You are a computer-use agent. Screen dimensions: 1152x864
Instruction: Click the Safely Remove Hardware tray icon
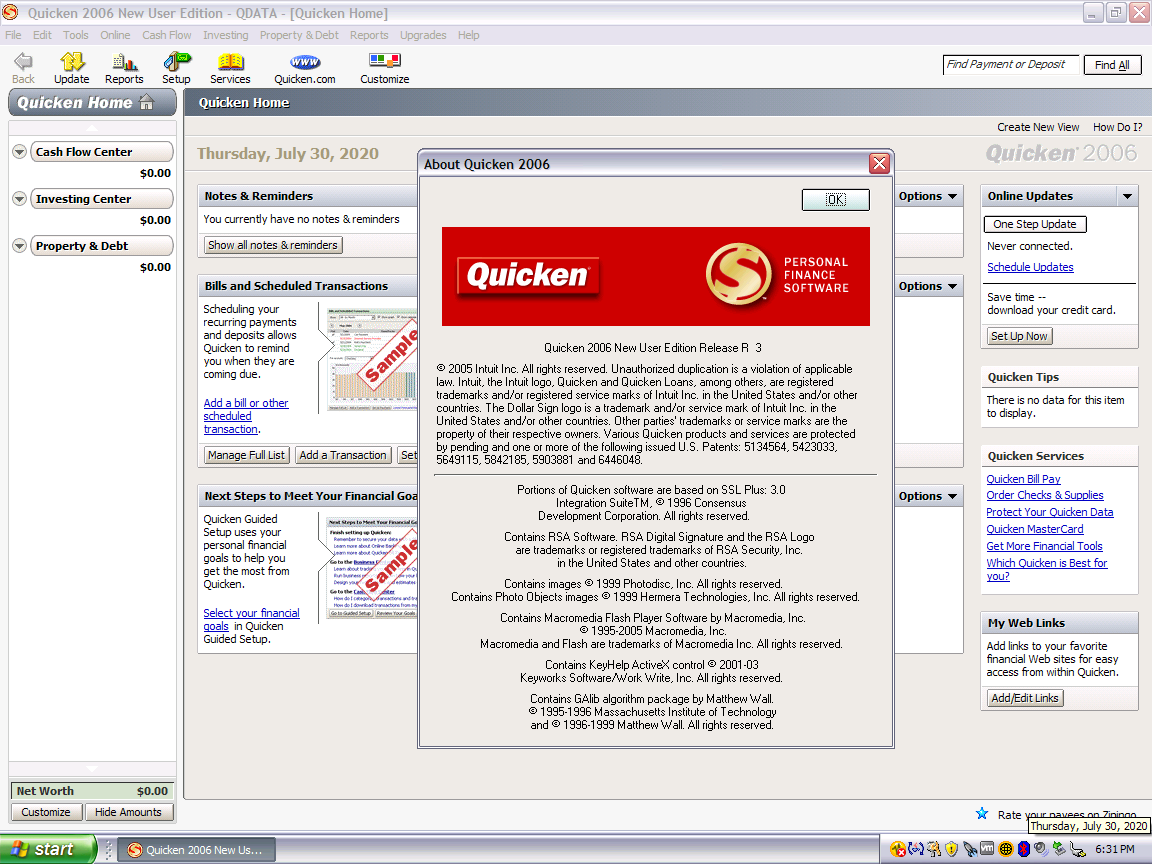[1059, 849]
